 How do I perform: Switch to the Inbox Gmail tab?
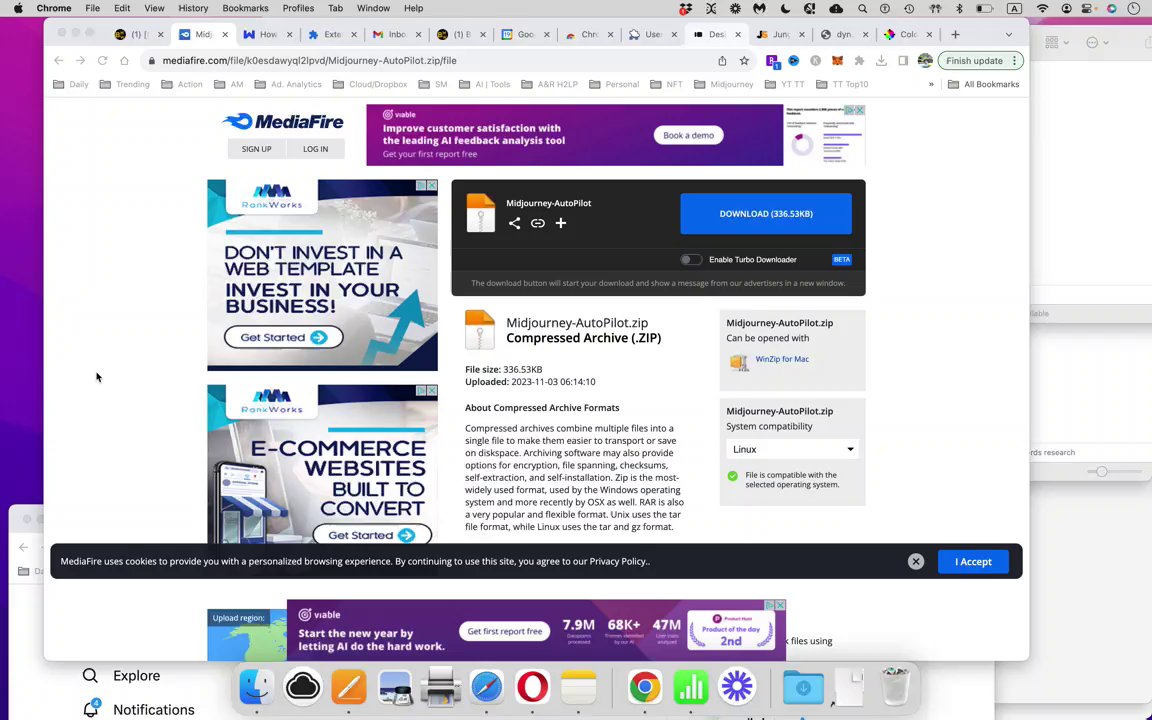[x=395, y=35]
